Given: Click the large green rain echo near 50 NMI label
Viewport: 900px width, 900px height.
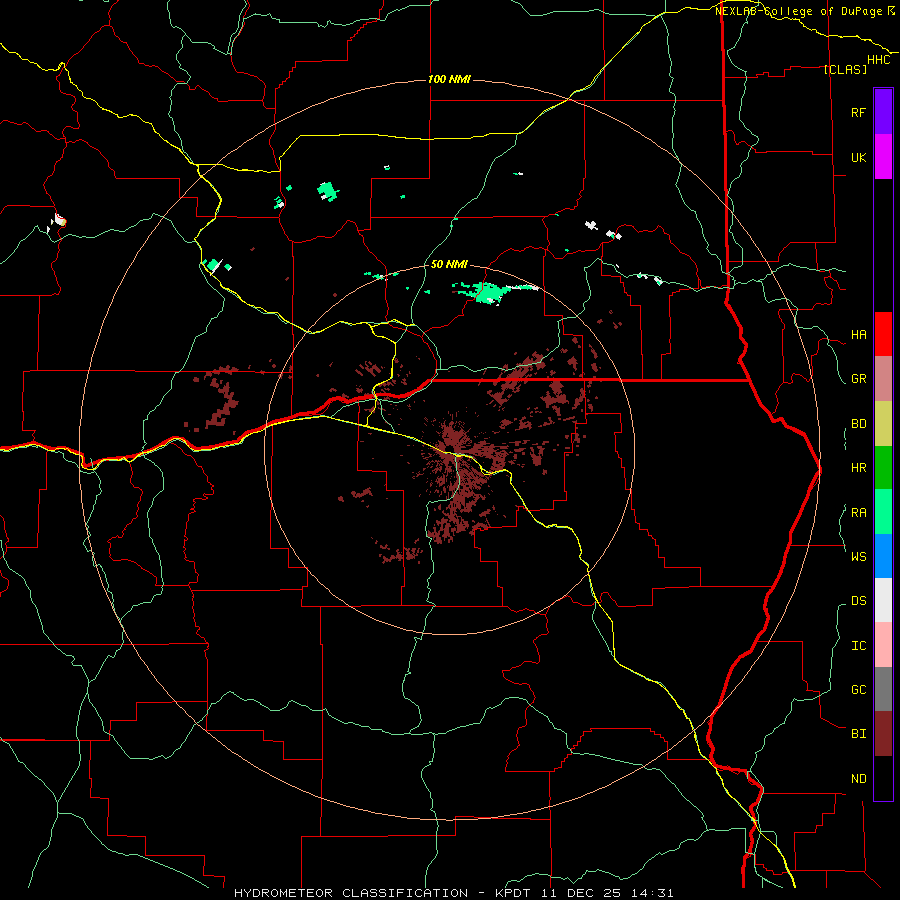Looking at the screenshot, I should (x=487, y=292).
